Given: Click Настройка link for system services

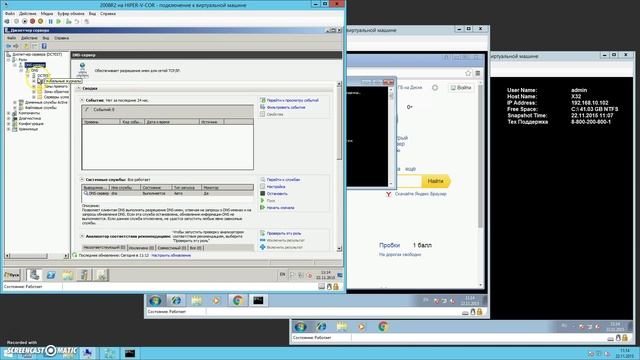Looking at the screenshot, I should pyautogui.click(x=276, y=187).
